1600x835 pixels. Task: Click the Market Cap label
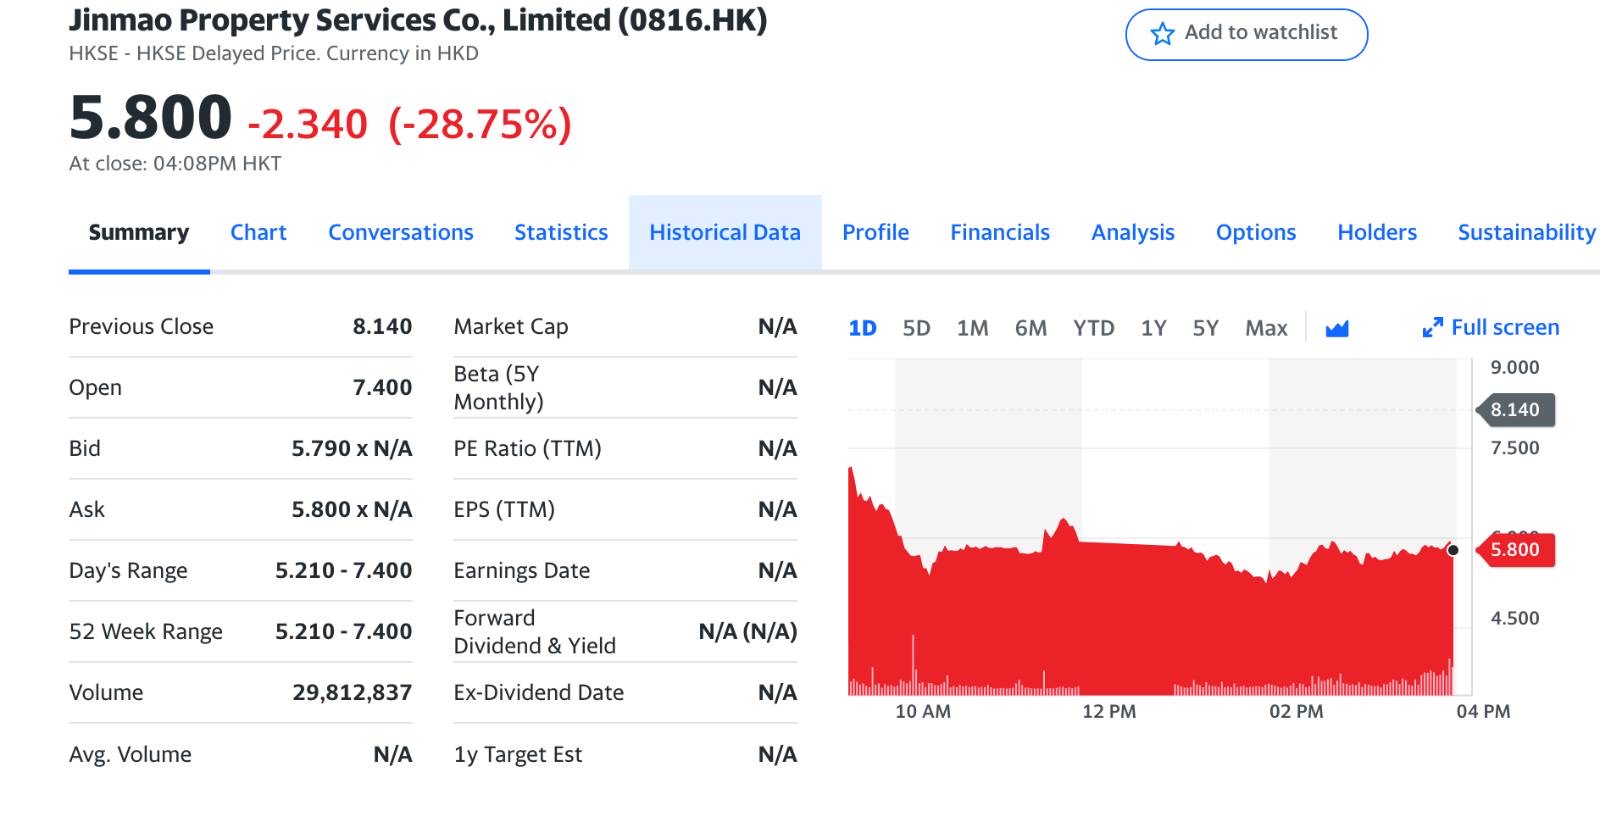511,326
